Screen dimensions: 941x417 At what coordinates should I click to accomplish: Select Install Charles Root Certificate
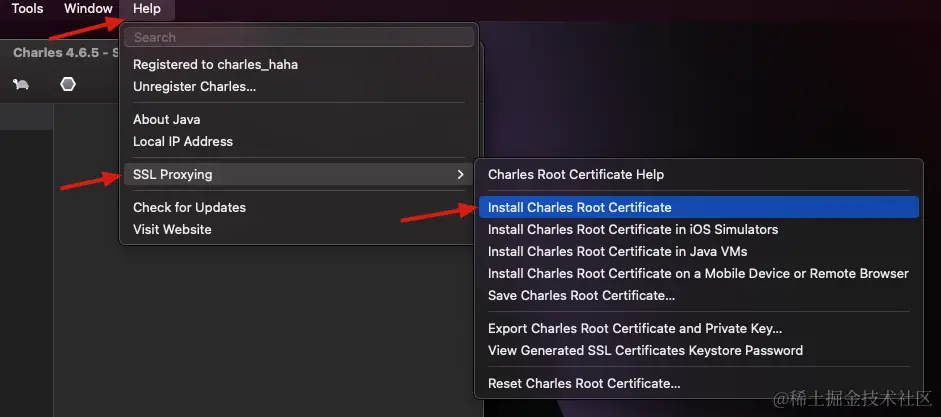click(699, 207)
